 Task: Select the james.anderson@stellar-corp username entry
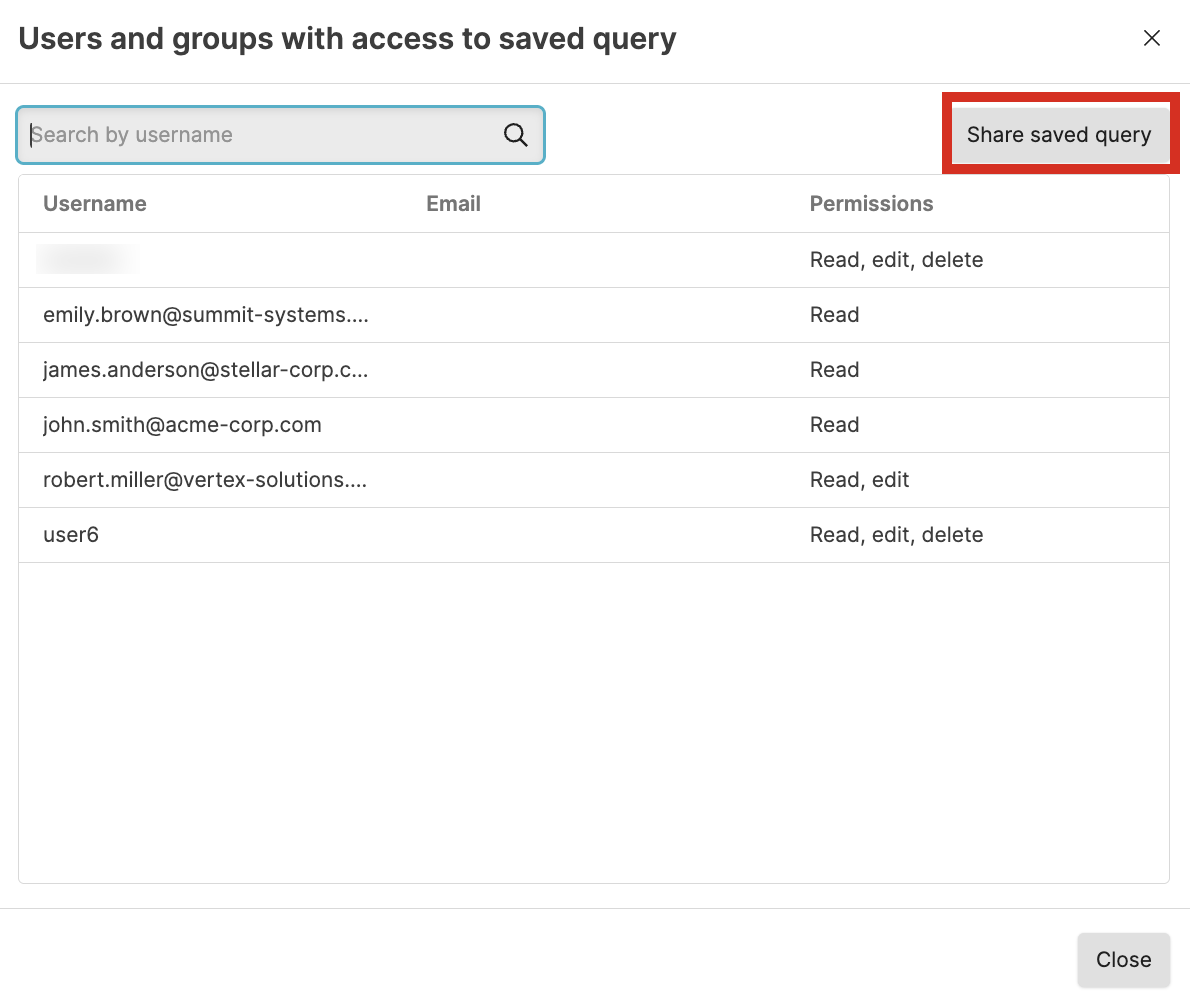point(206,370)
